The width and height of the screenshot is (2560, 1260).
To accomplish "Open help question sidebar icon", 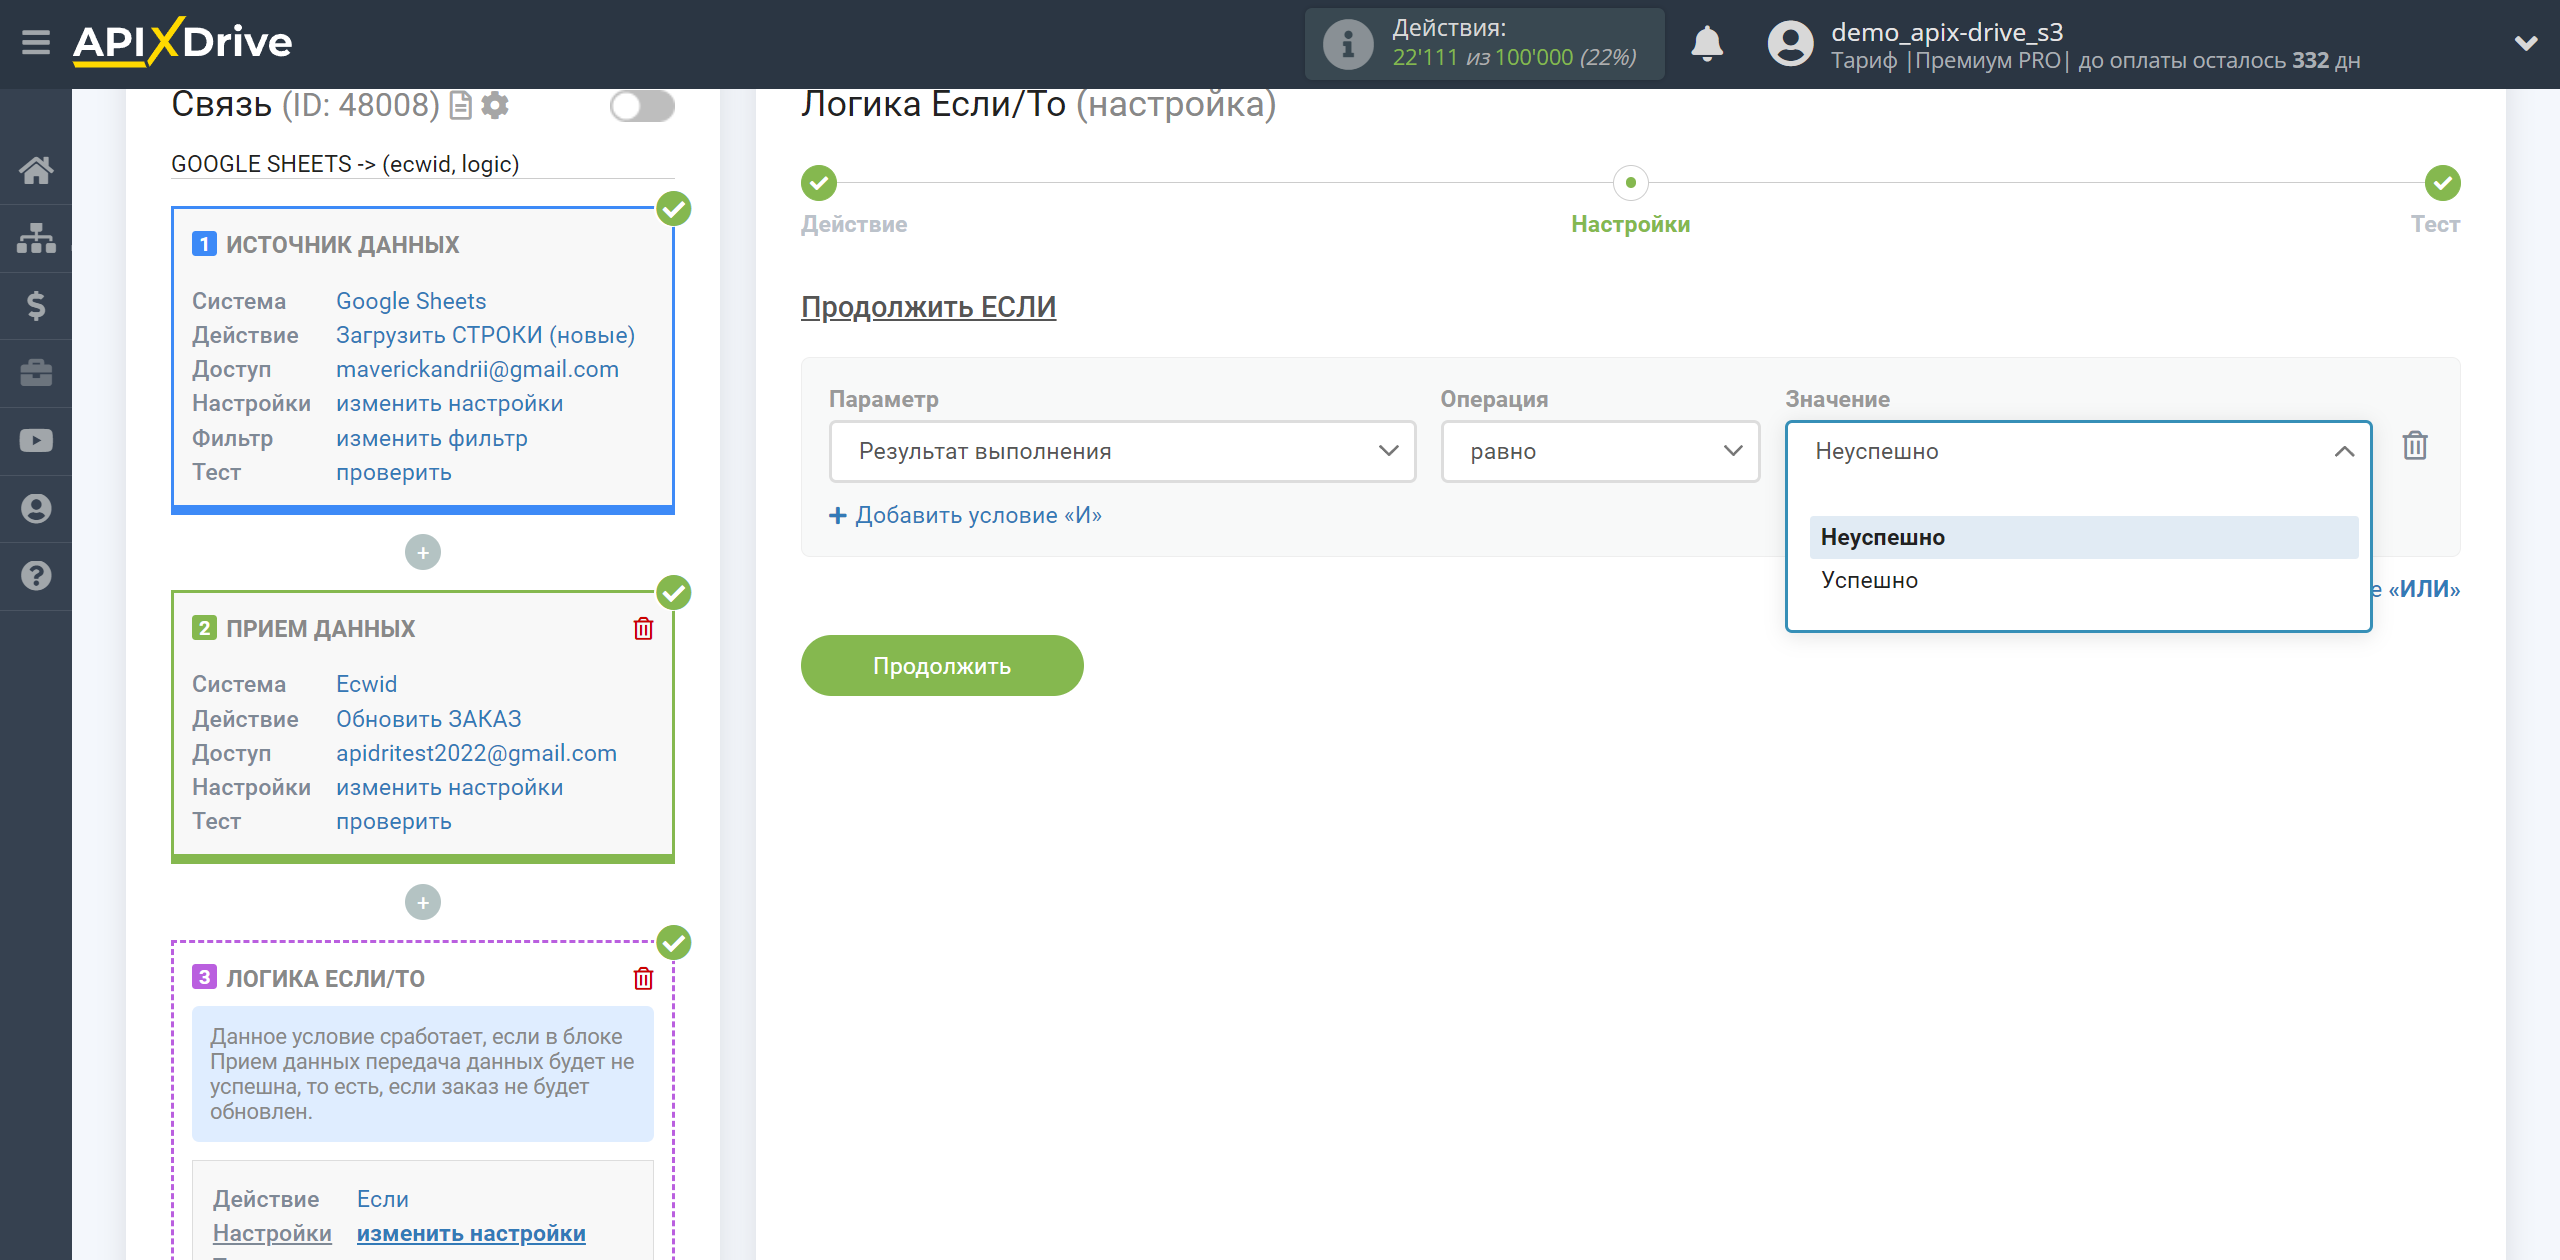I will (36, 576).
